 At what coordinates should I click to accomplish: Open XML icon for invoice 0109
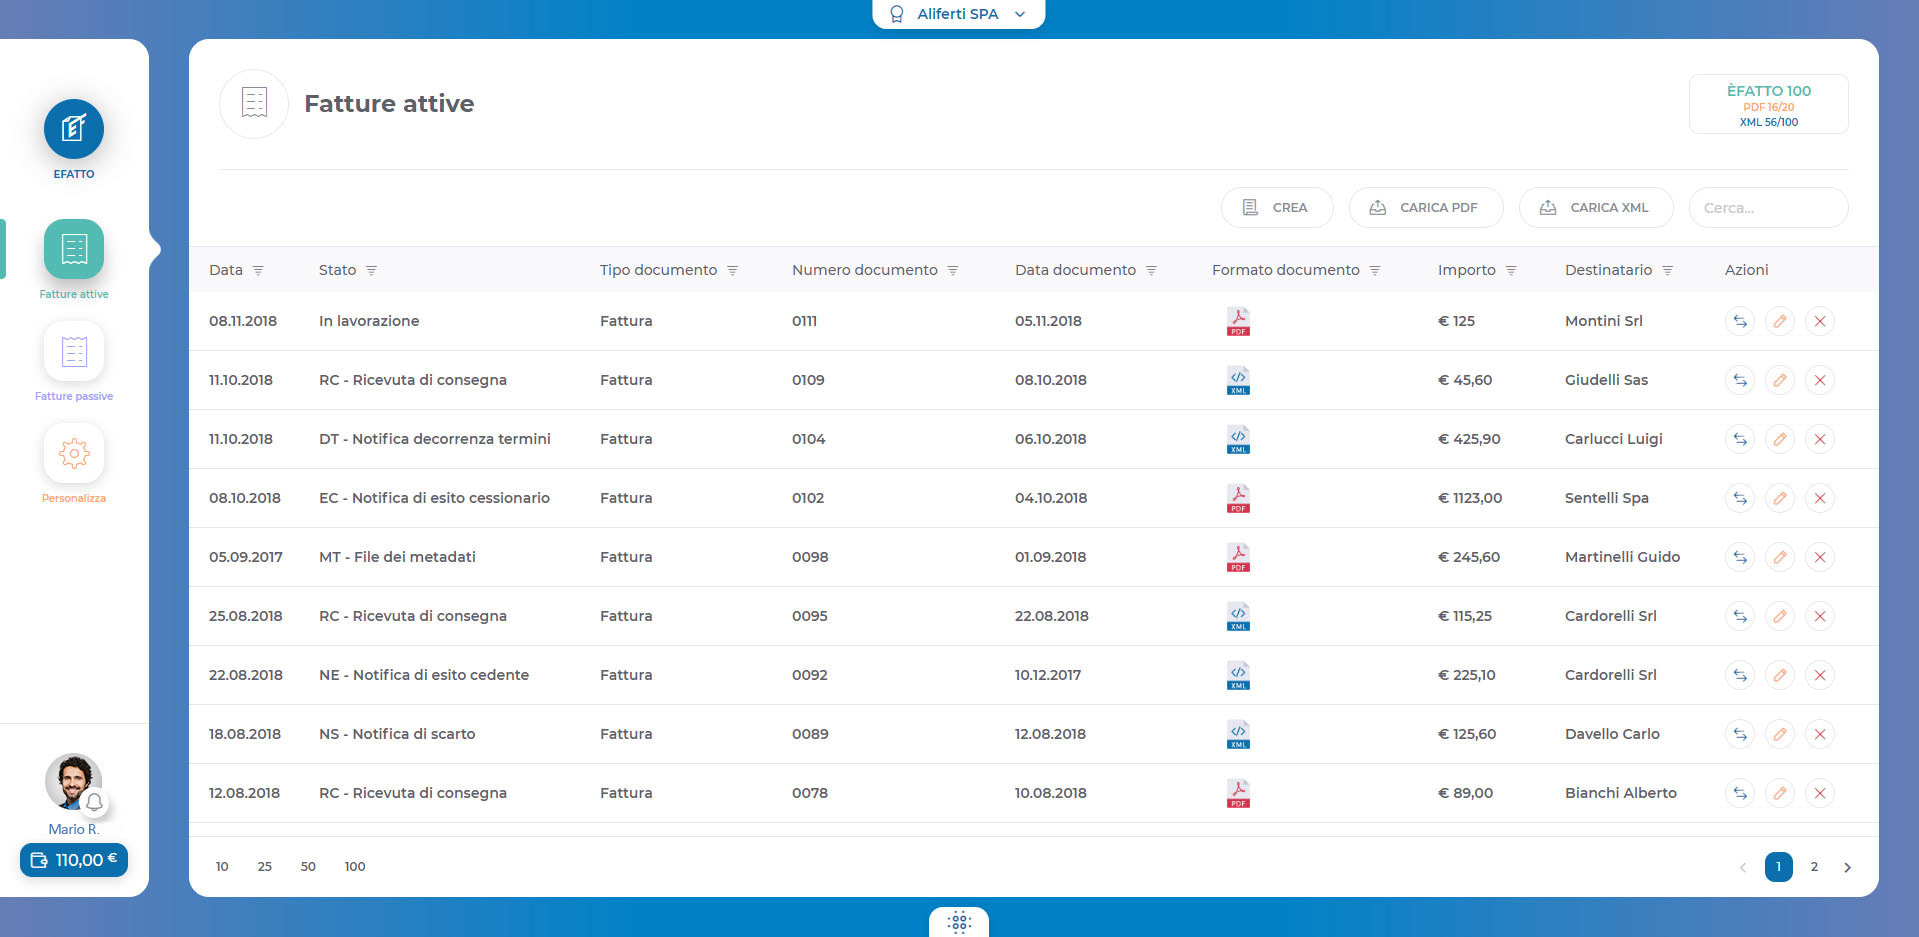pos(1238,380)
